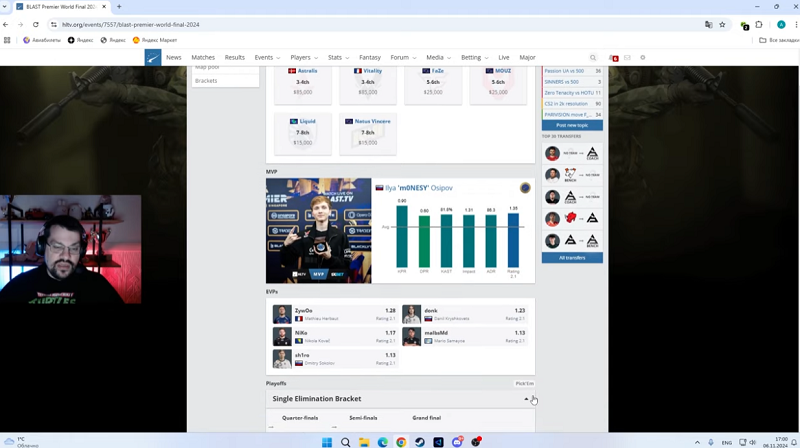Reload the page in the browser
This screenshot has height=448, width=800.
pos(36,24)
